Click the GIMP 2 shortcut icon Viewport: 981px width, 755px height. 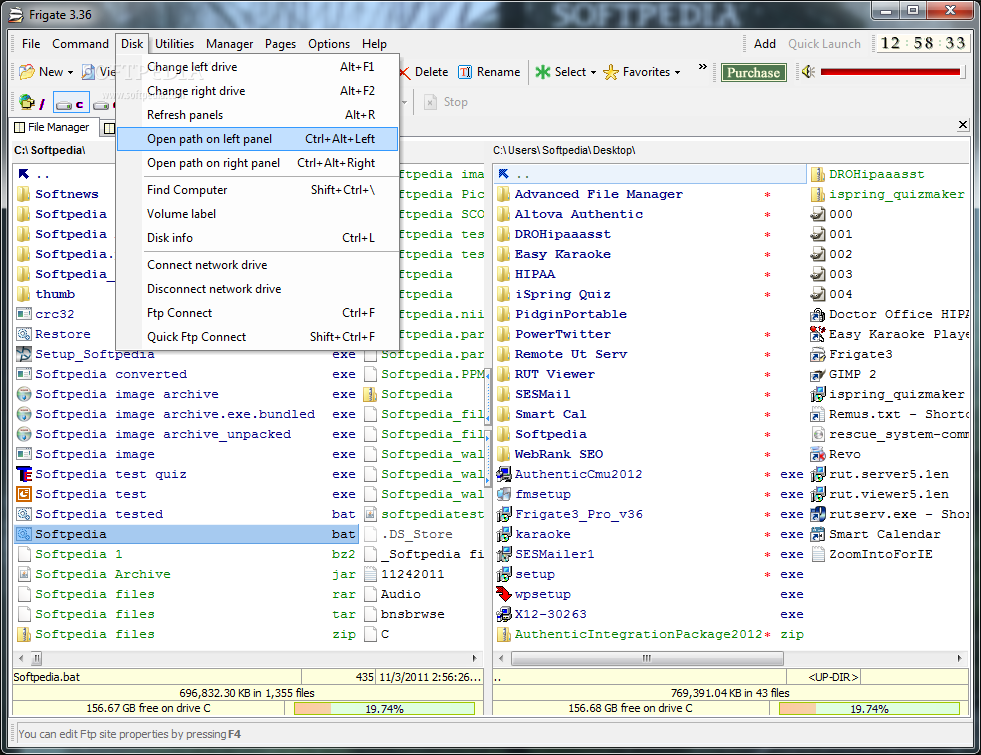click(817, 374)
